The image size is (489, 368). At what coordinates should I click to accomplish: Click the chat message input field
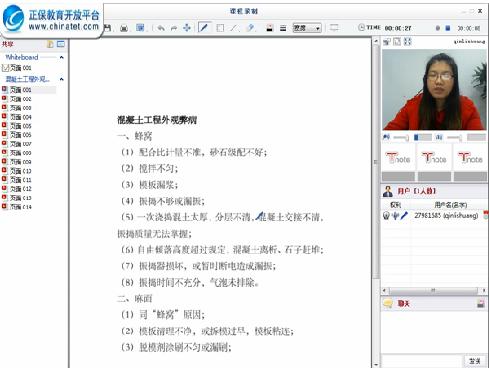pos(422,361)
